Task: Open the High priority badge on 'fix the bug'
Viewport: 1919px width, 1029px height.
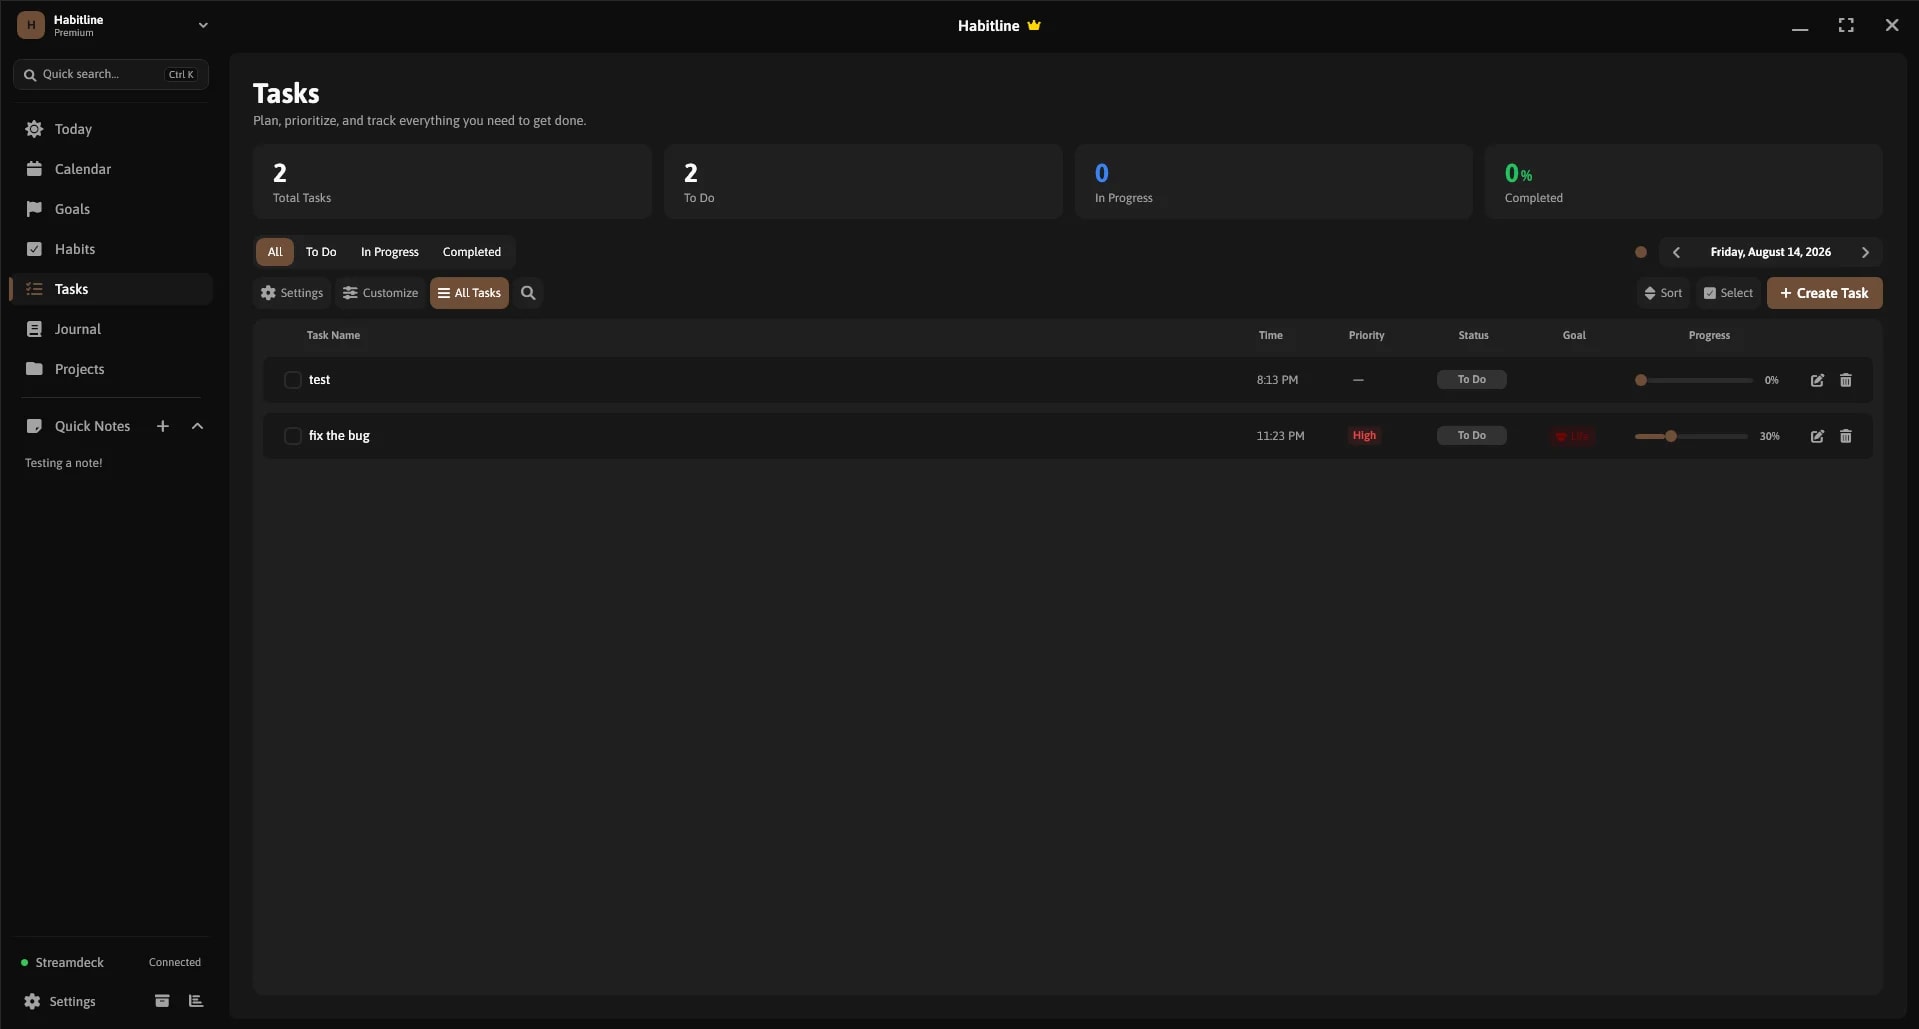Action: tap(1364, 436)
